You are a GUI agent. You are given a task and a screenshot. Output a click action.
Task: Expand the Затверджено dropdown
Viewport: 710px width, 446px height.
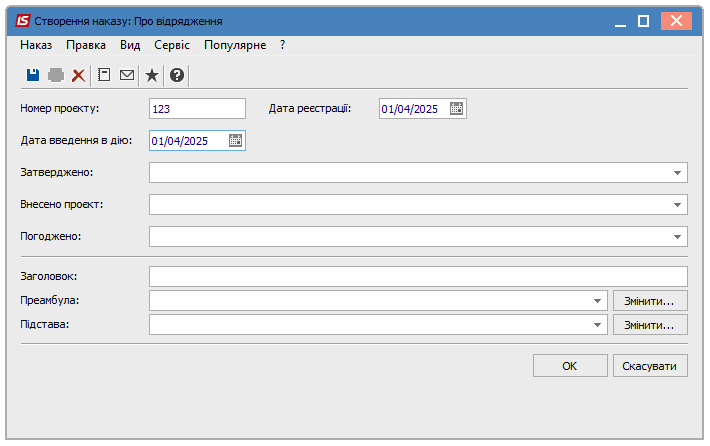click(677, 173)
